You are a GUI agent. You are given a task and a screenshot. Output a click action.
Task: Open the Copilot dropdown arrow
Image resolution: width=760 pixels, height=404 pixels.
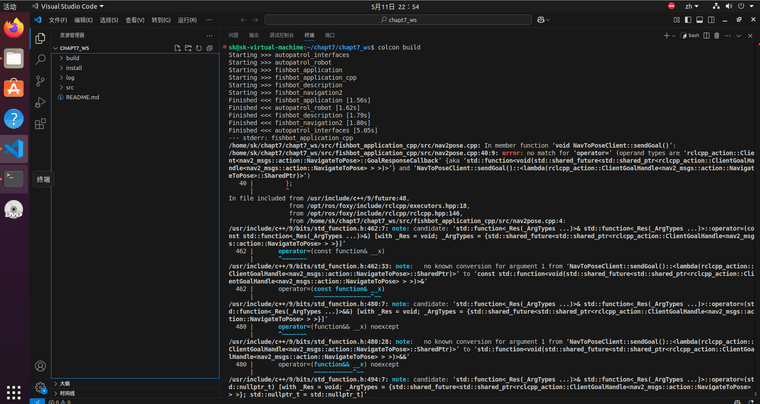548,20
